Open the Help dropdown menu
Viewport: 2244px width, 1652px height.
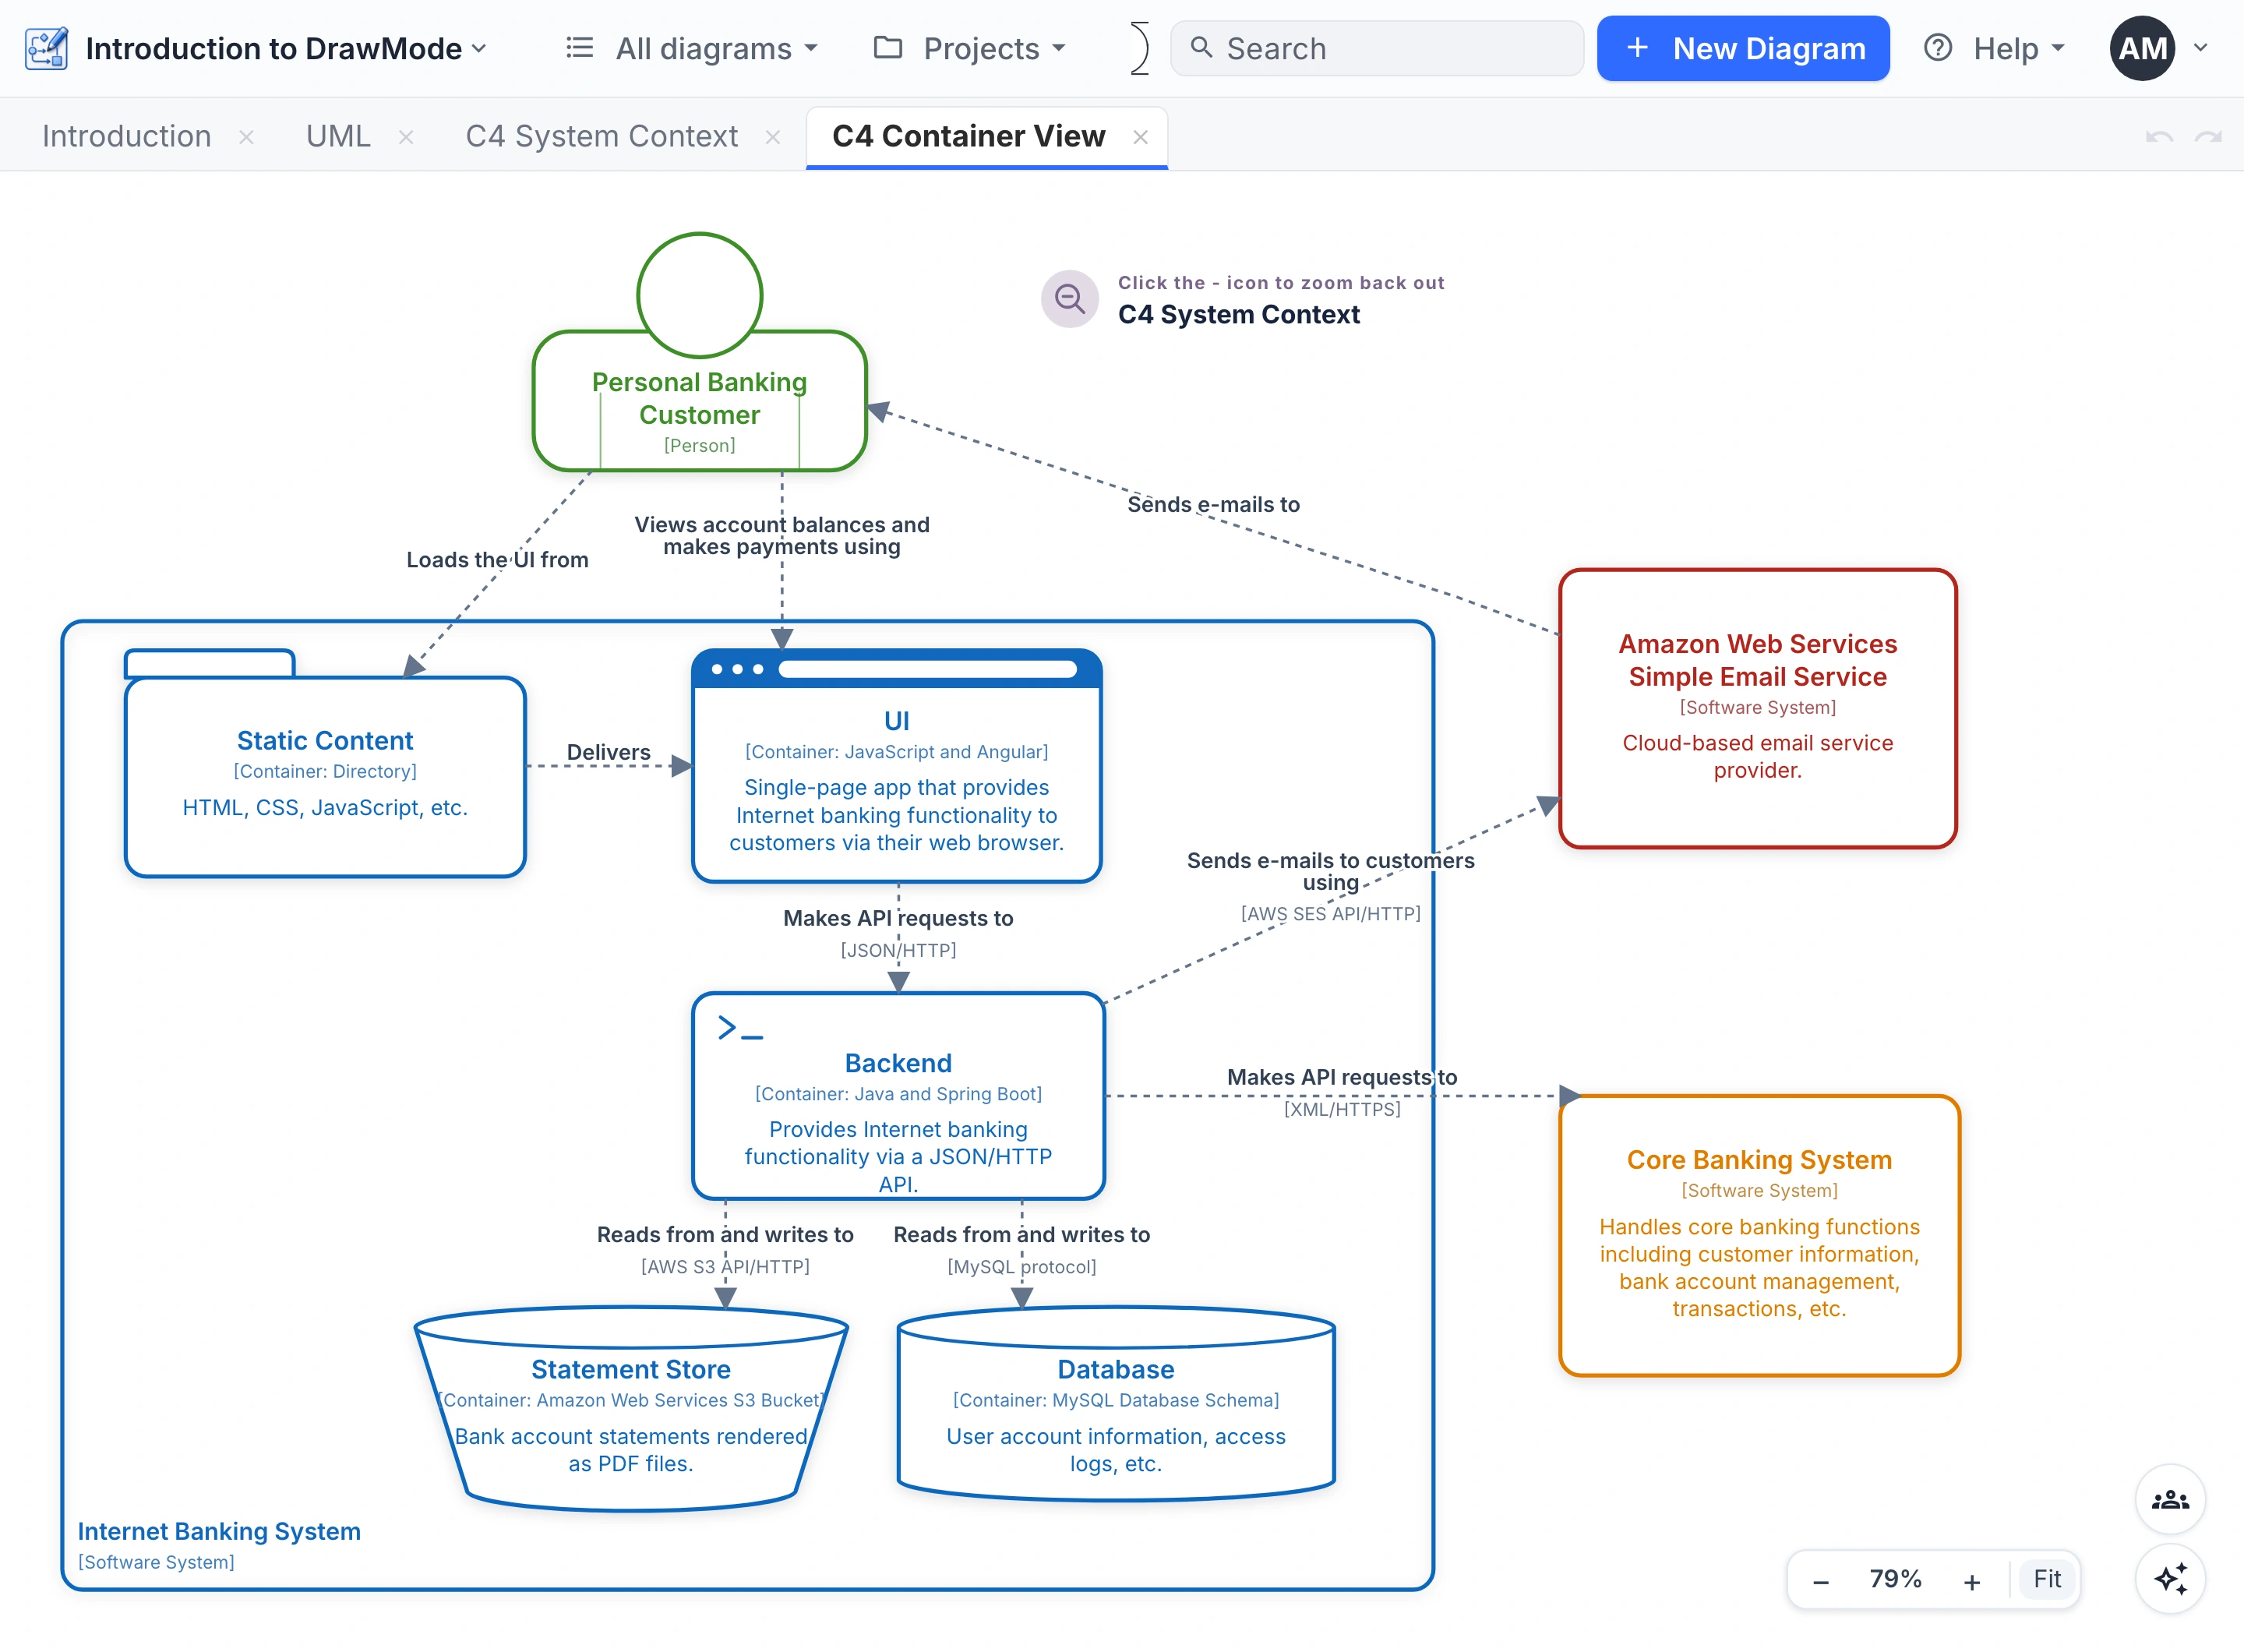(1995, 48)
